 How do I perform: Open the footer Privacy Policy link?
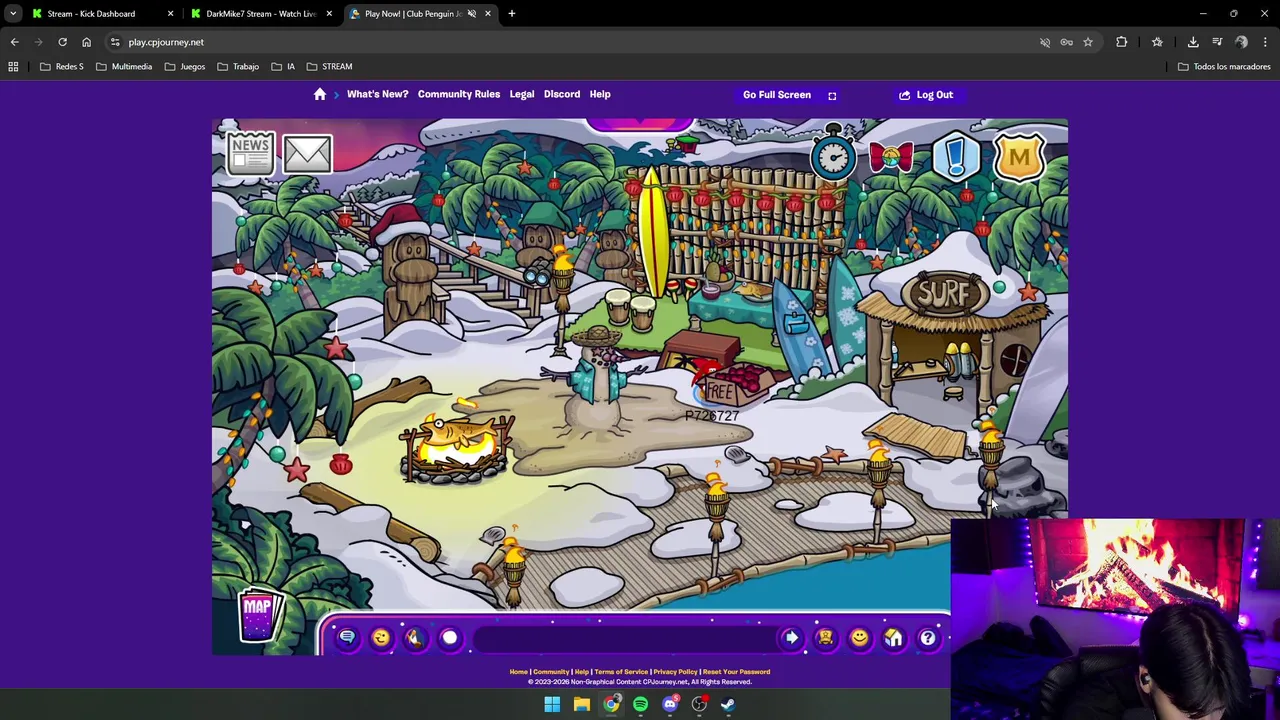[675, 672]
